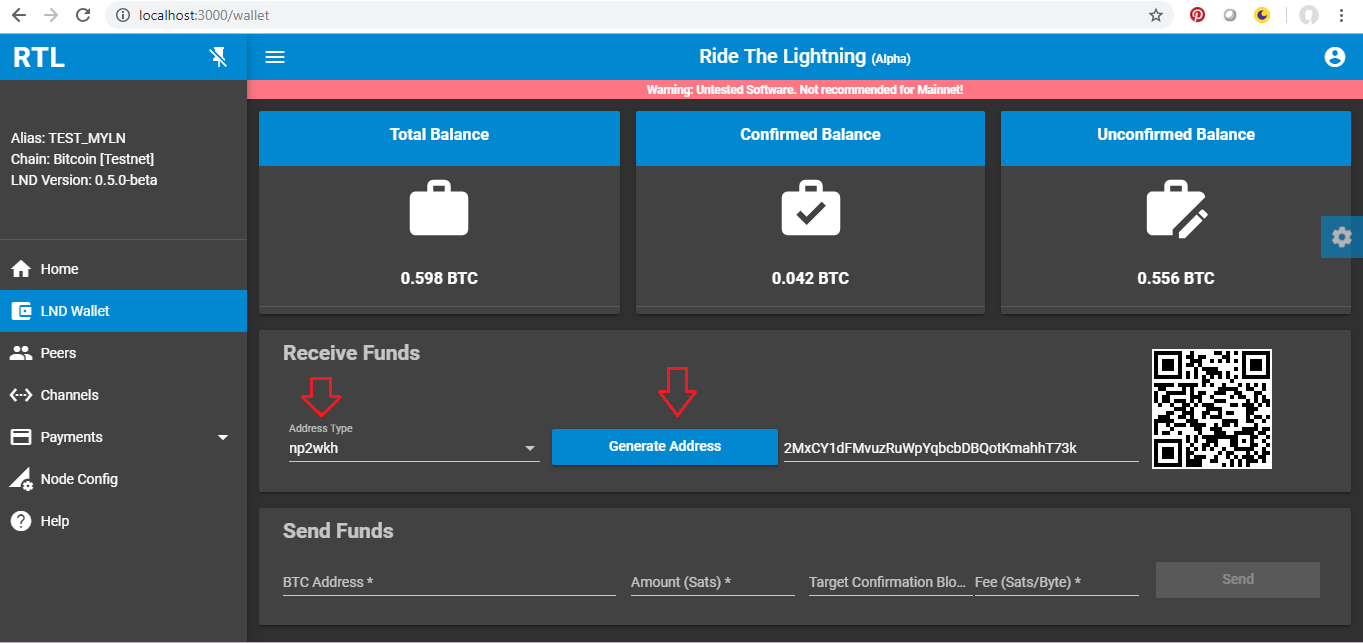Open the Help page
The width and height of the screenshot is (1363, 643).
pos(123,521)
